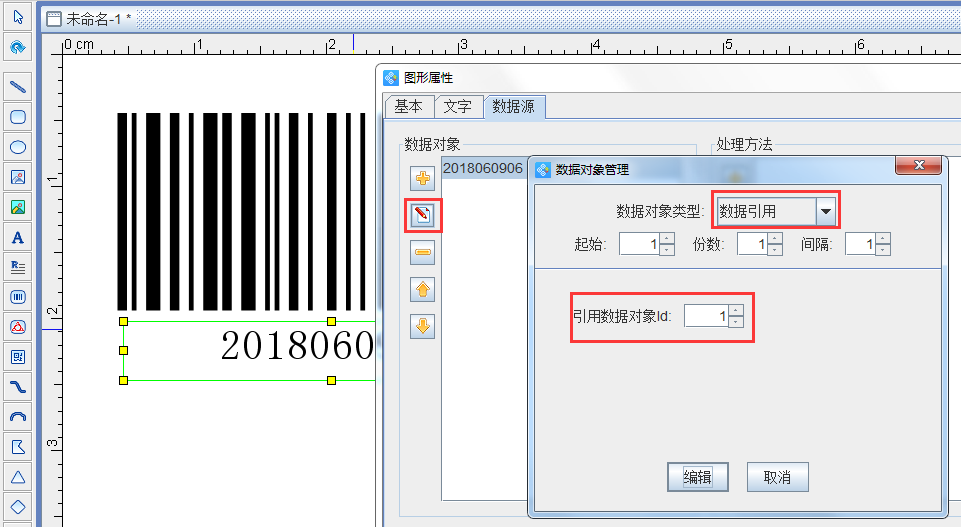Viewport: 961px width, 527px height.
Task: Move data object up with arrow icon
Action: [x=423, y=289]
